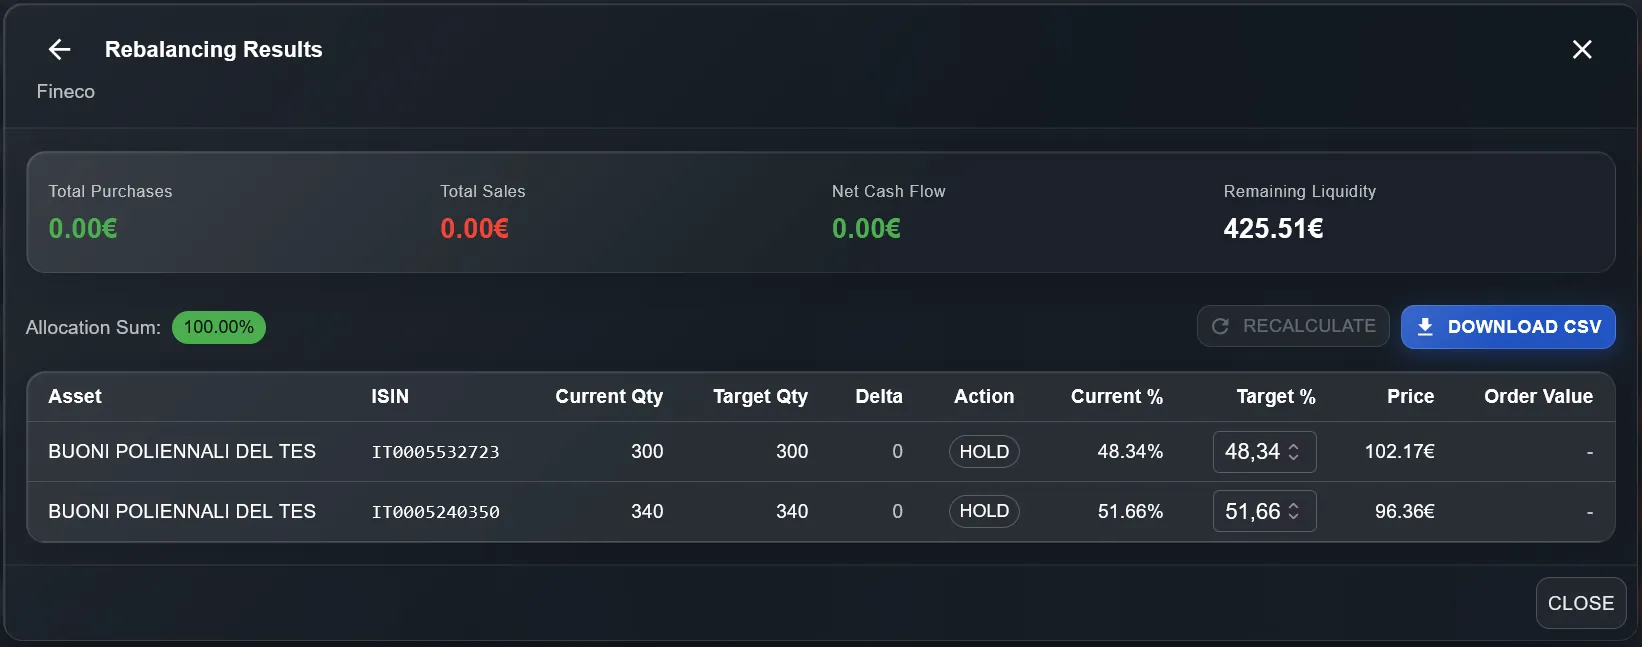Click stepper arrows on the 48,34 target field
Image resolution: width=1642 pixels, height=647 pixels.
pyautogui.click(x=1294, y=452)
